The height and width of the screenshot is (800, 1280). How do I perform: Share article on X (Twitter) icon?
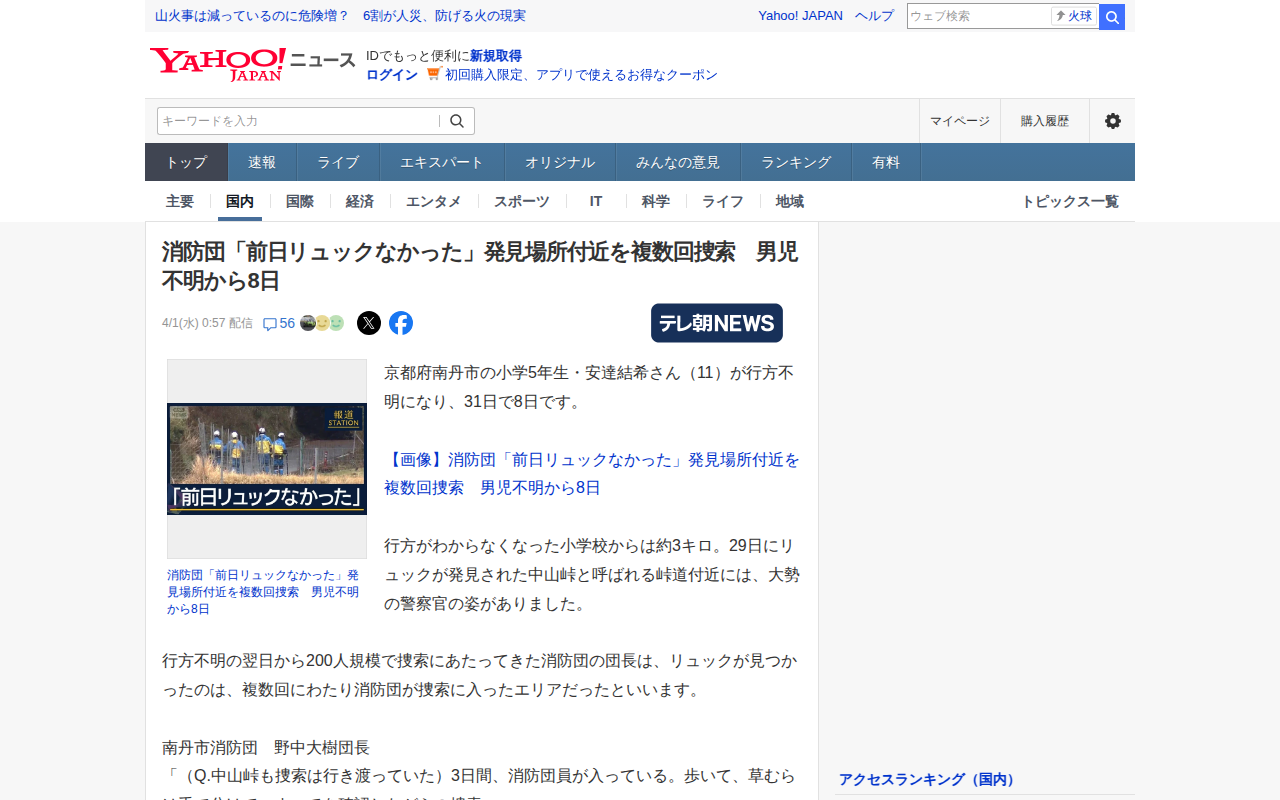coord(369,323)
